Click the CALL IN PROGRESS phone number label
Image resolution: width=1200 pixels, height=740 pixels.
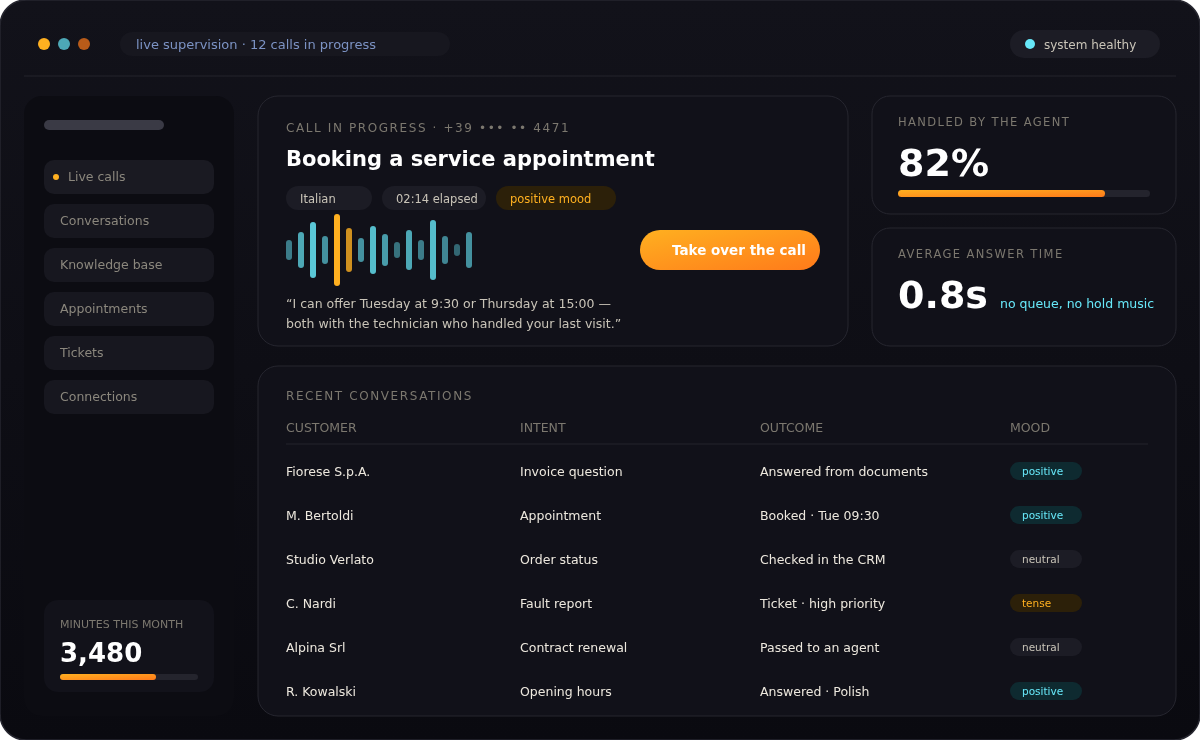click(428, 128)
